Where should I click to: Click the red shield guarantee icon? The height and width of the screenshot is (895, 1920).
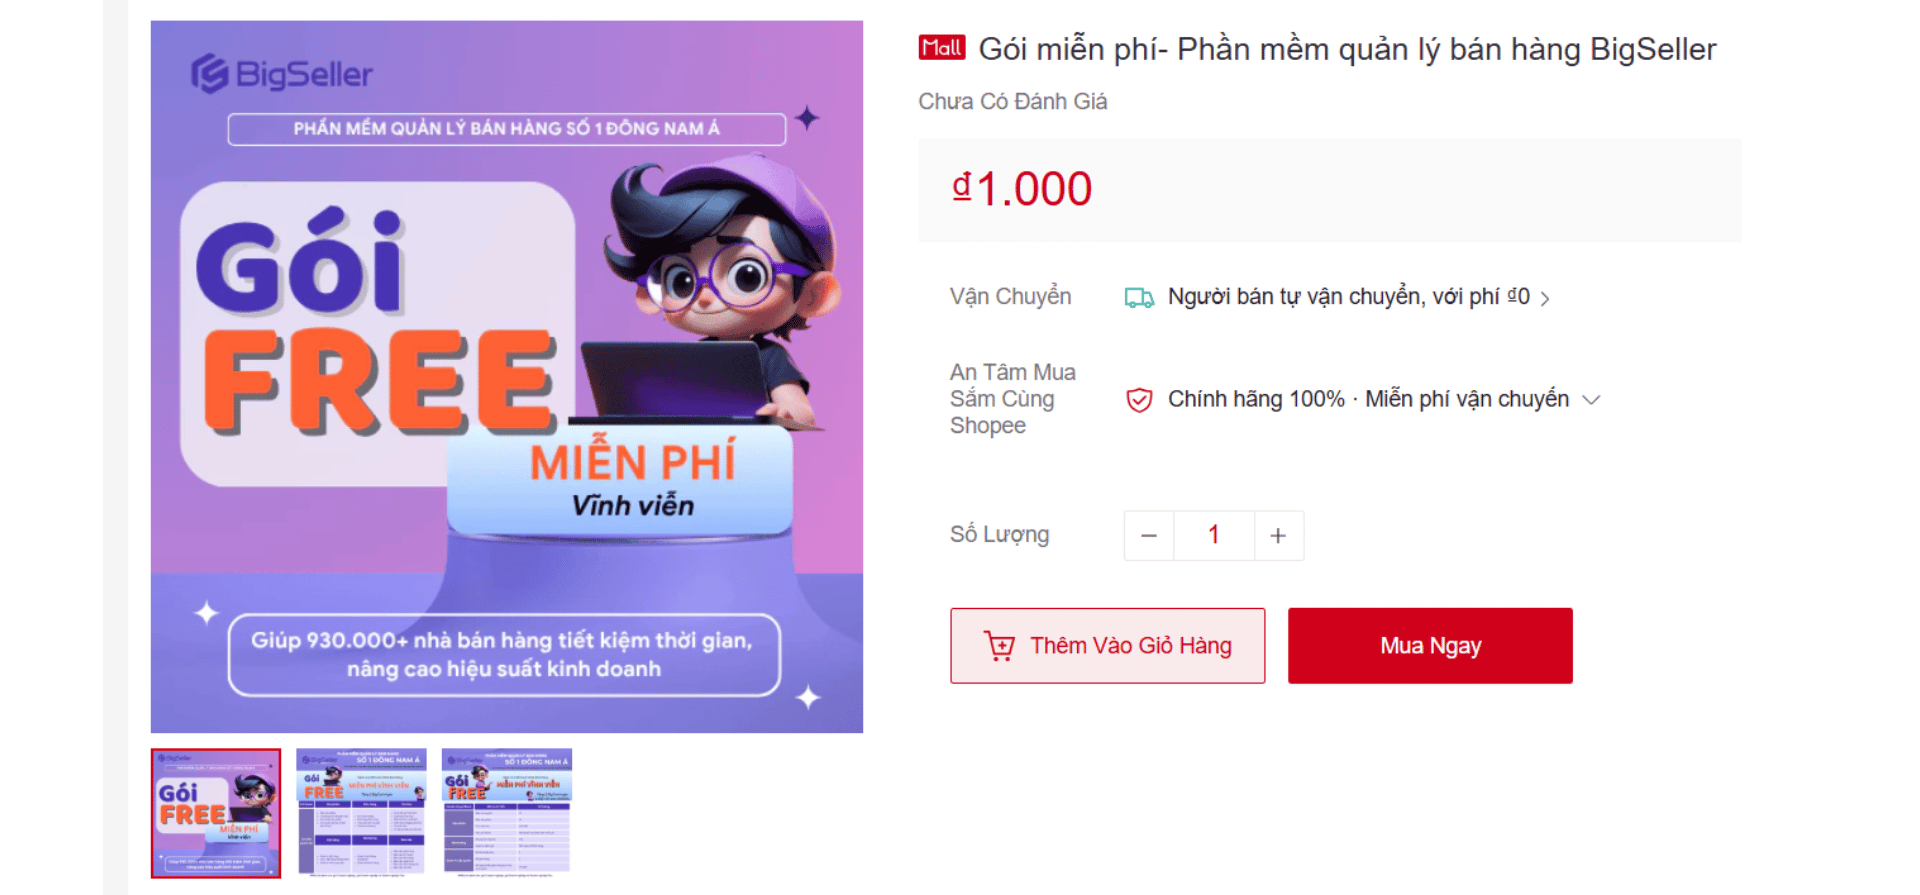[x=1138, y=399]
